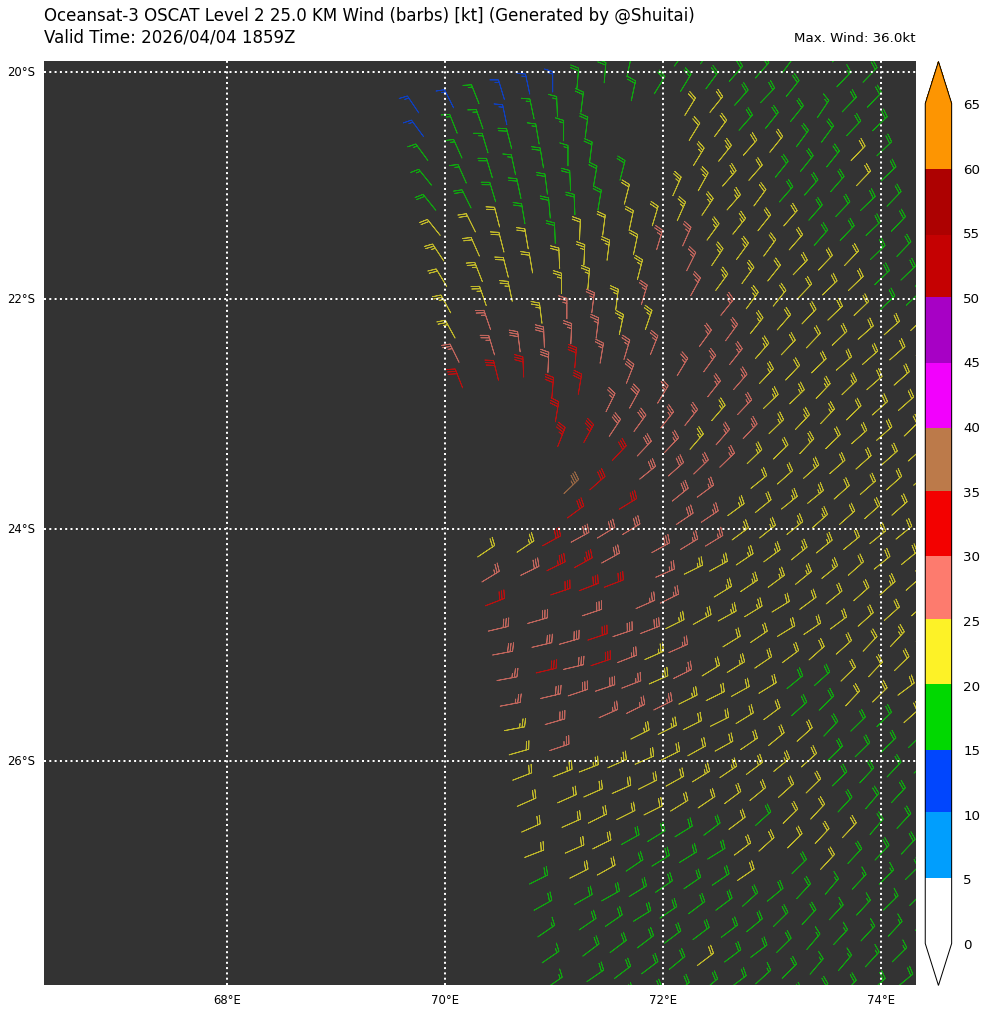
Task: Click the Oceansat-3 OSCAT plot title
Action: (369, 16)
